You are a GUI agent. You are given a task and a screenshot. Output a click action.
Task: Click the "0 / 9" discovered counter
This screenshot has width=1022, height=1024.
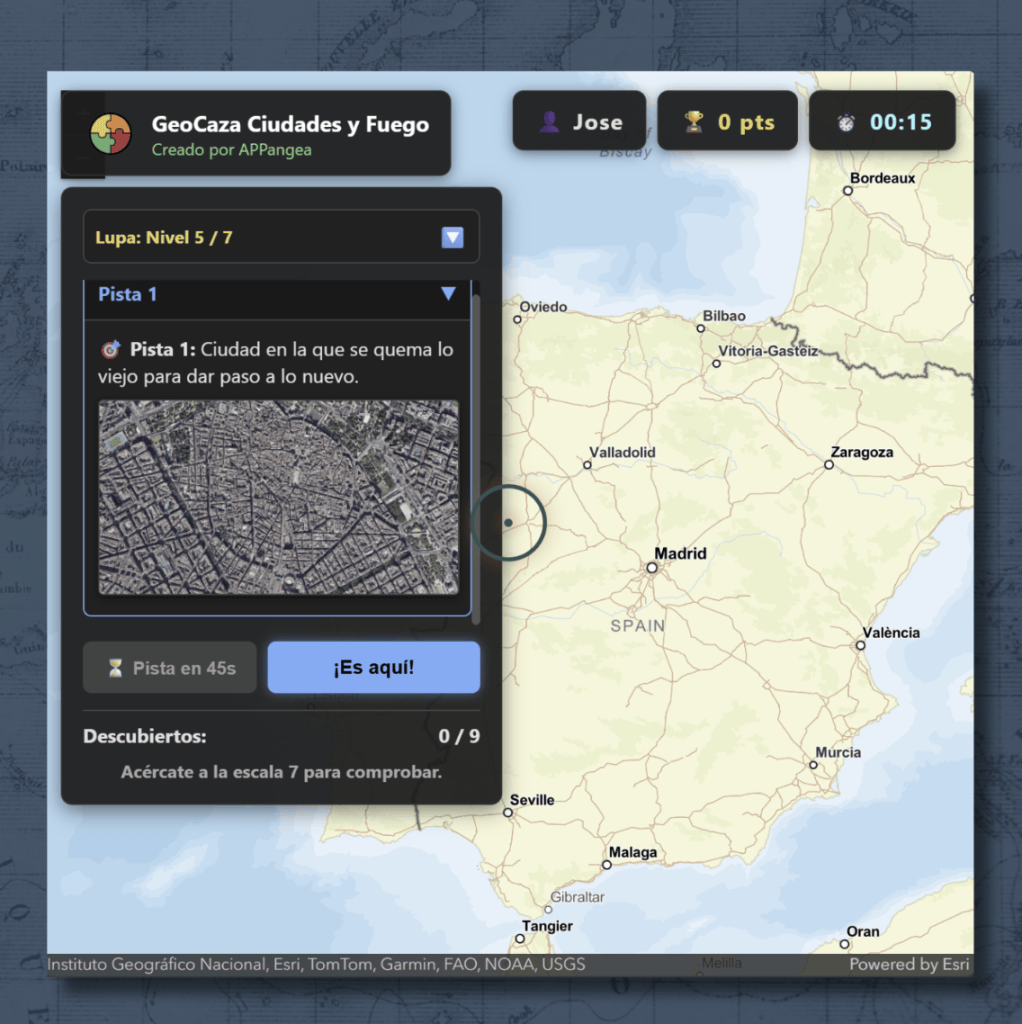click(x=459, y=736)
